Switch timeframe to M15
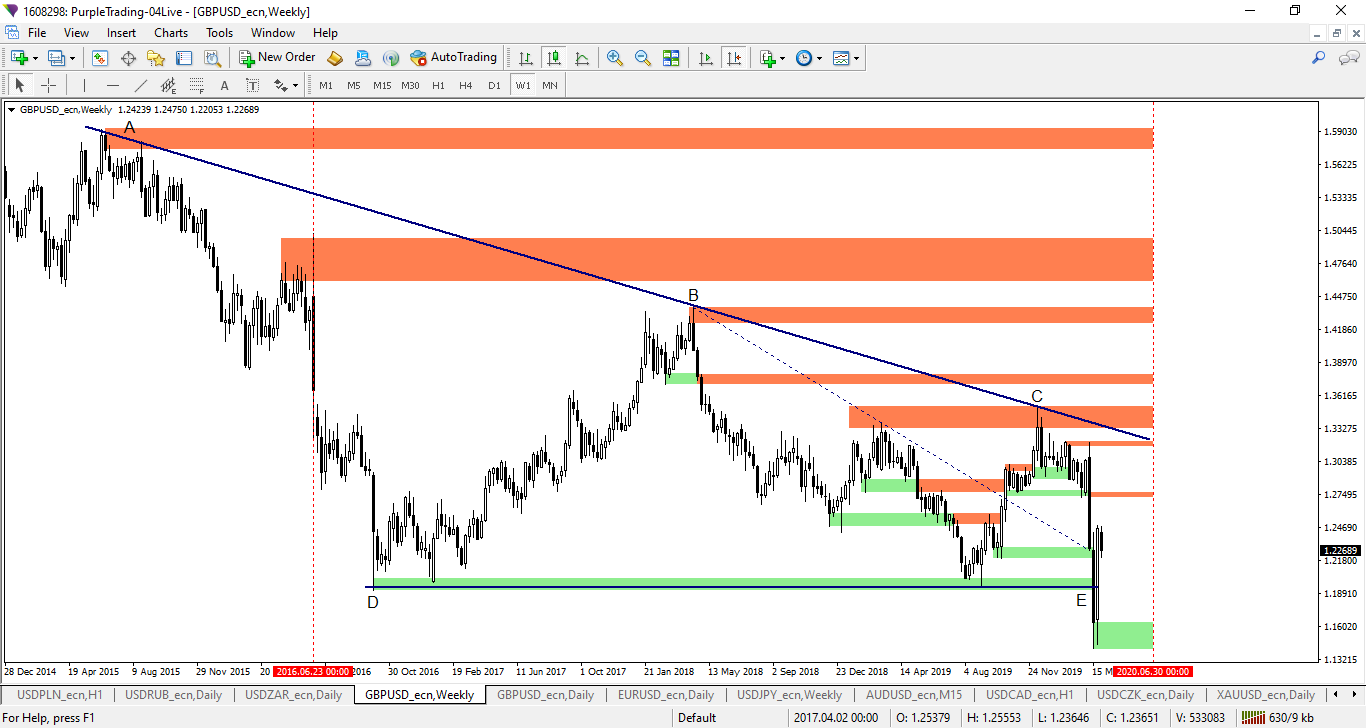 pos(382,85)
